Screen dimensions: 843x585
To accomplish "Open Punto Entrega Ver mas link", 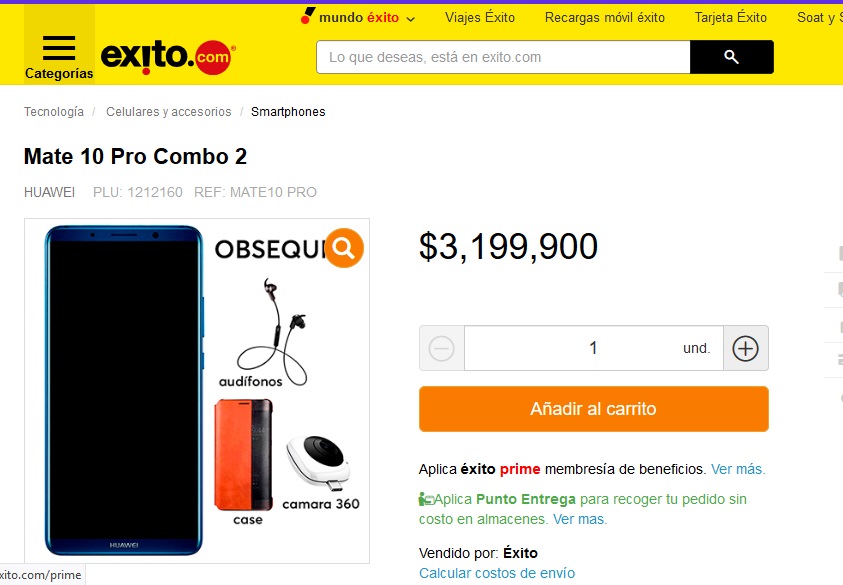I will [580, 519].
